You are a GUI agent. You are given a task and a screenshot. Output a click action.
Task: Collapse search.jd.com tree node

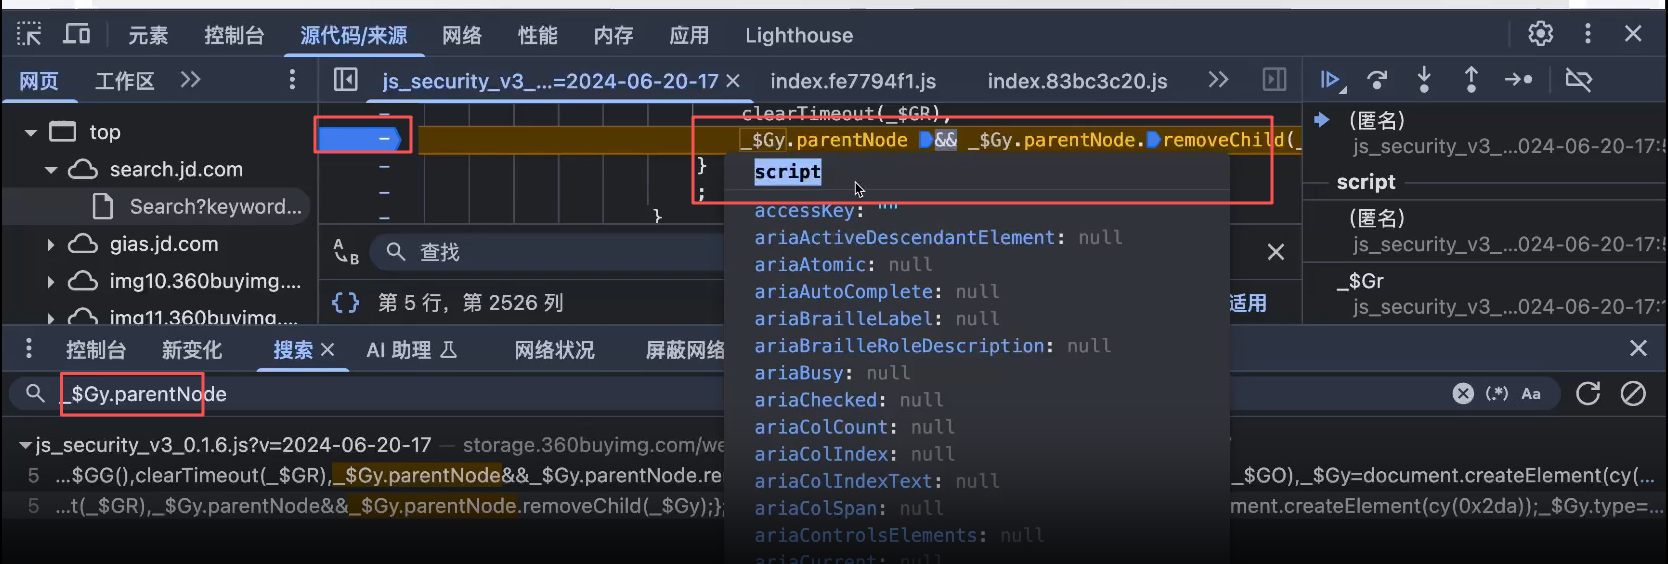click(51, 170)
